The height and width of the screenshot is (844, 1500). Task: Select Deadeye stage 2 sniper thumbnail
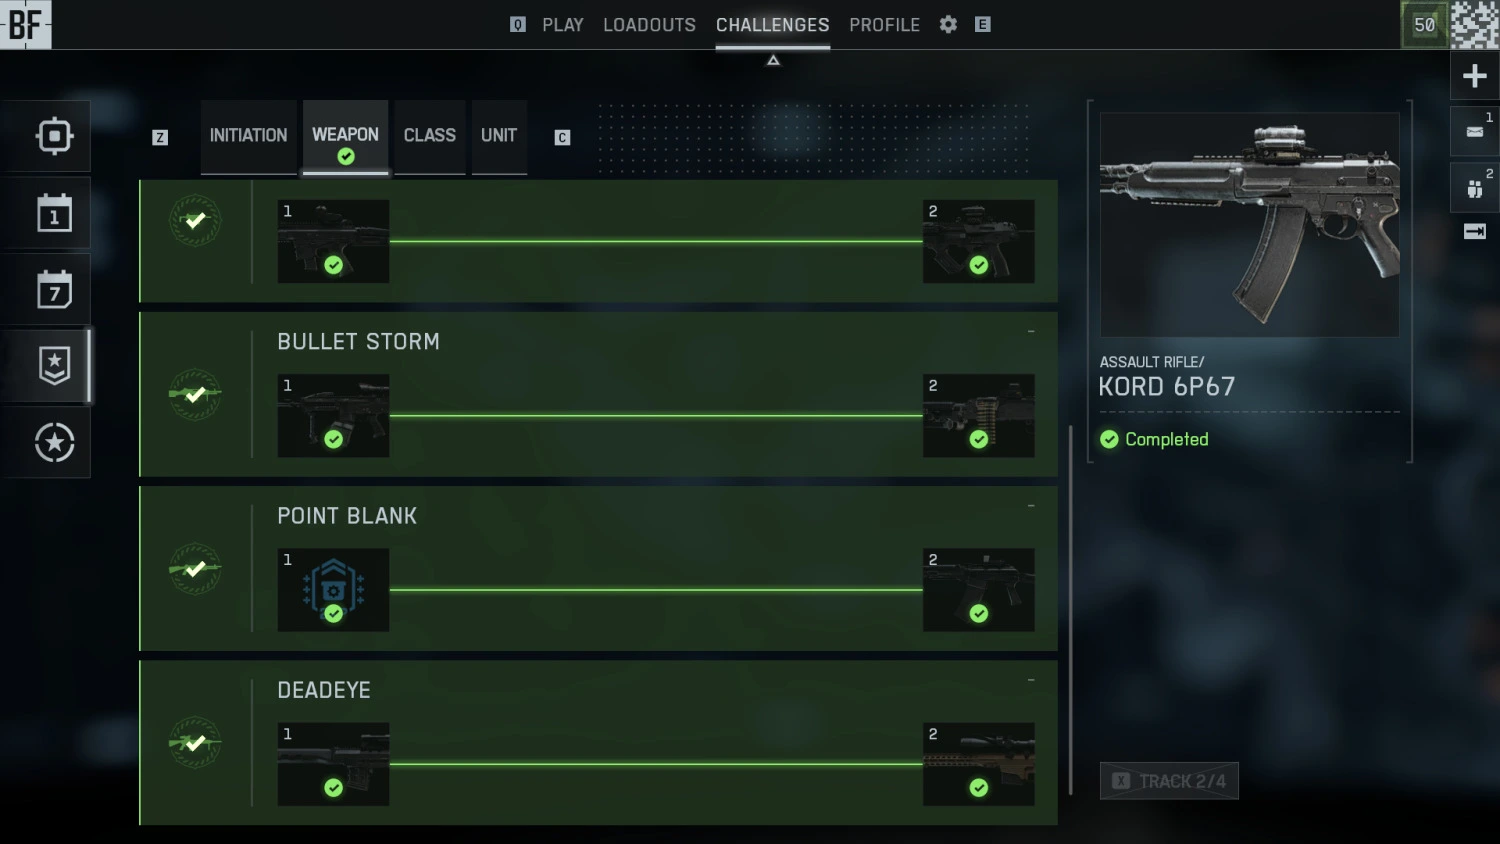coord(978,764)
